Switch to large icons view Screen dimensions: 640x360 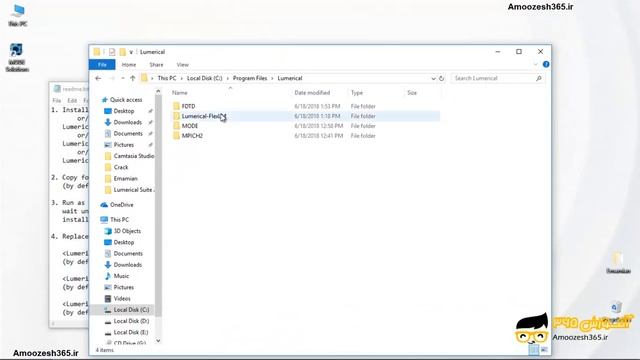click(x=544, y=350)
